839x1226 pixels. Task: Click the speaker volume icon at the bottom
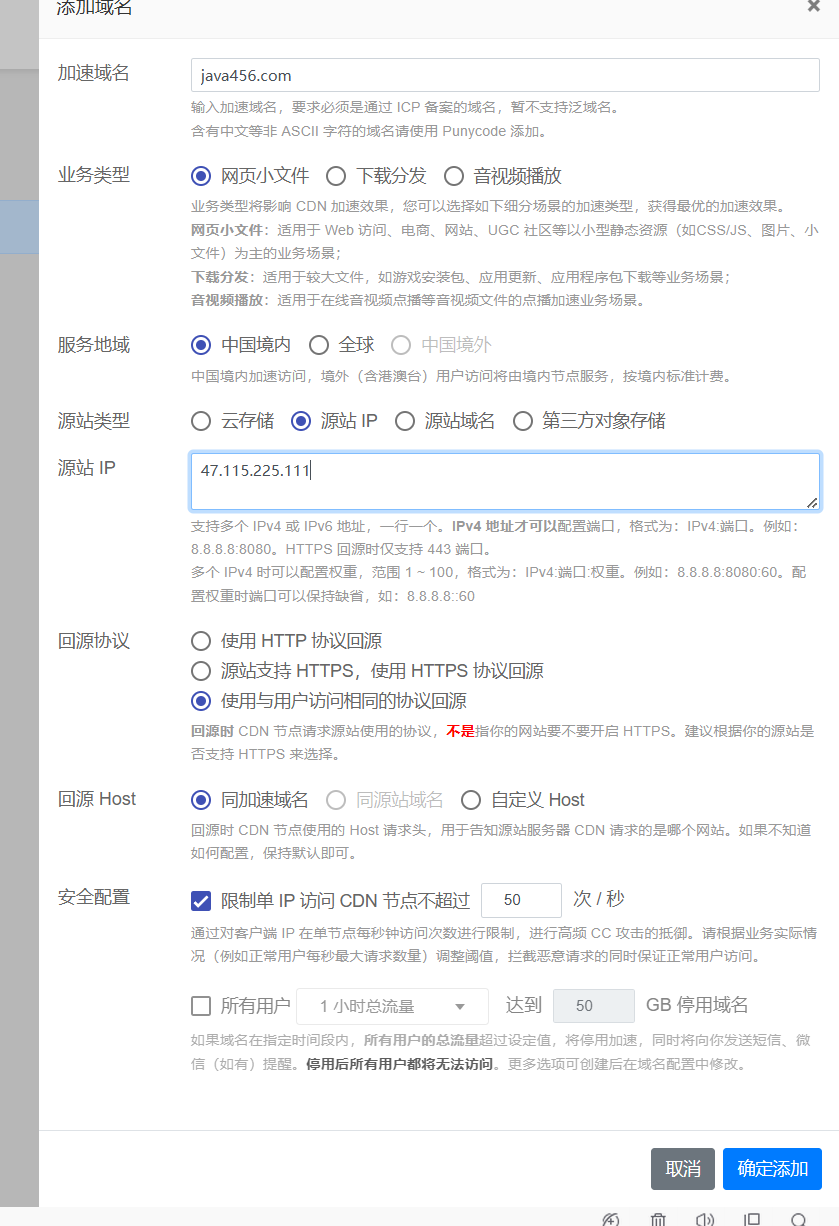[x=704, y=1219]
